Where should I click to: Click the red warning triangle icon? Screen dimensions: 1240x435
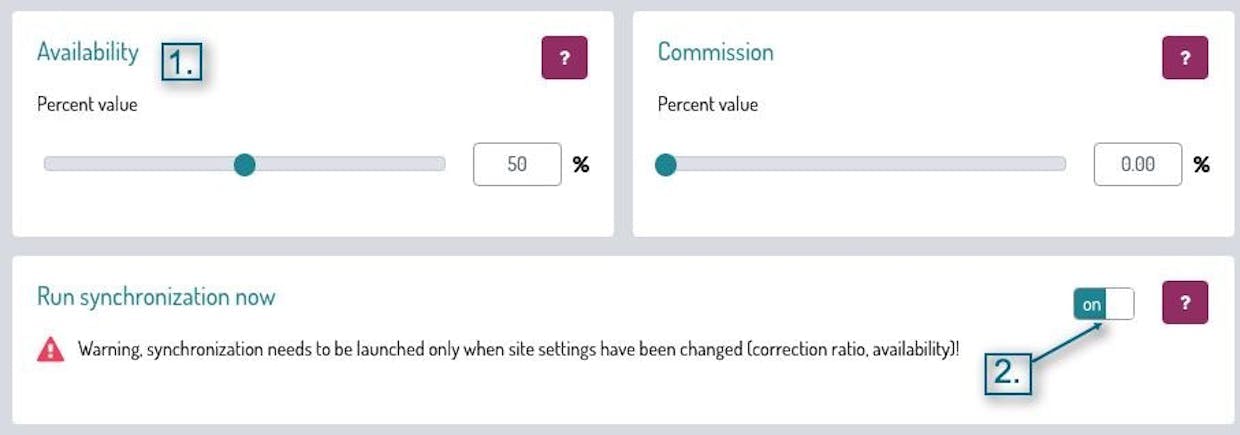point(50,349)
